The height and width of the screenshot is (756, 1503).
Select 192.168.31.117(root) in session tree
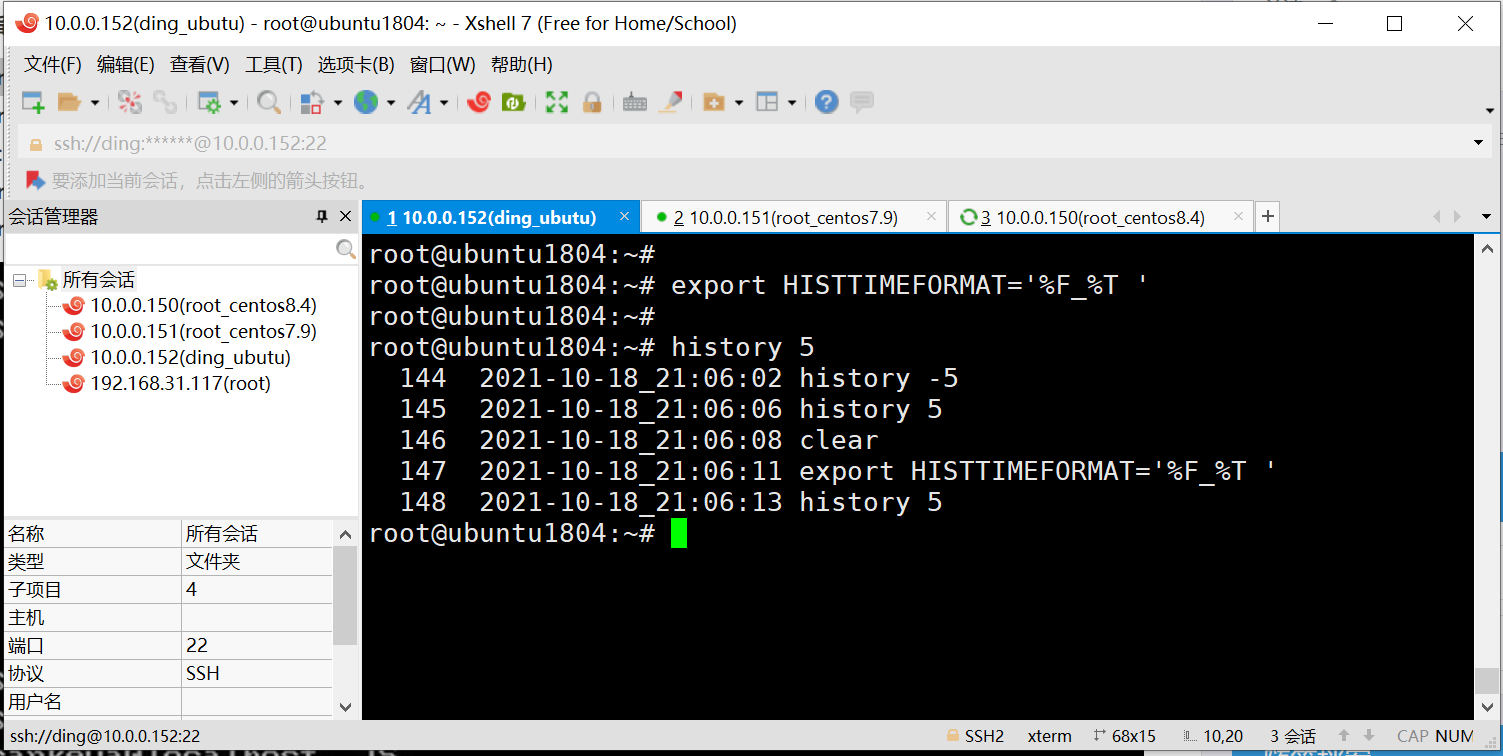pyautogui.click(x=180, y=383)
